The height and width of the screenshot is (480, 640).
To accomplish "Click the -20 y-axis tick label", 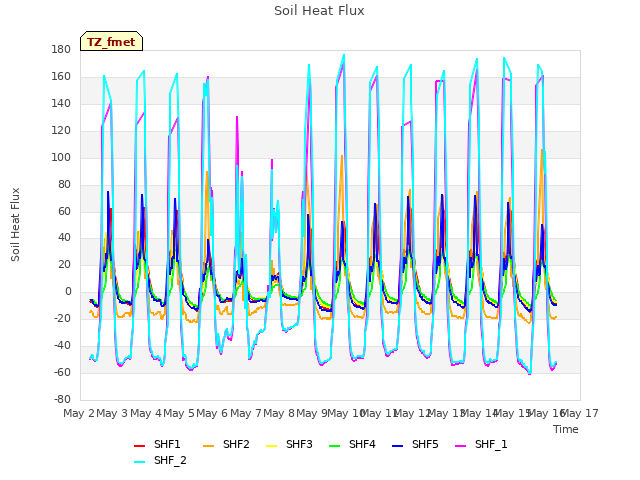I will (62, 318).
